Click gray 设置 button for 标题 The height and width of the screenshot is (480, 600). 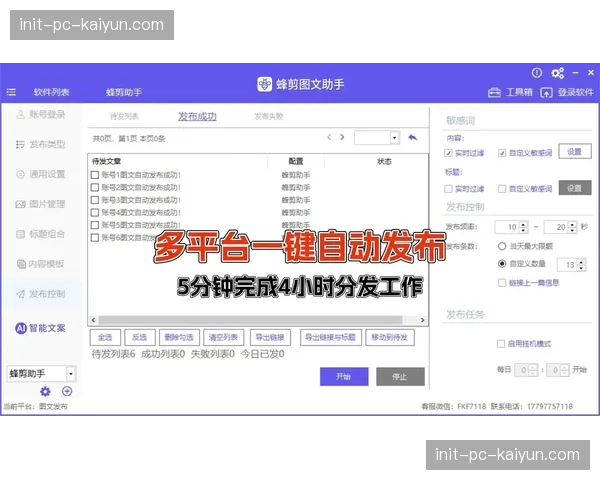tap(575, 188)
